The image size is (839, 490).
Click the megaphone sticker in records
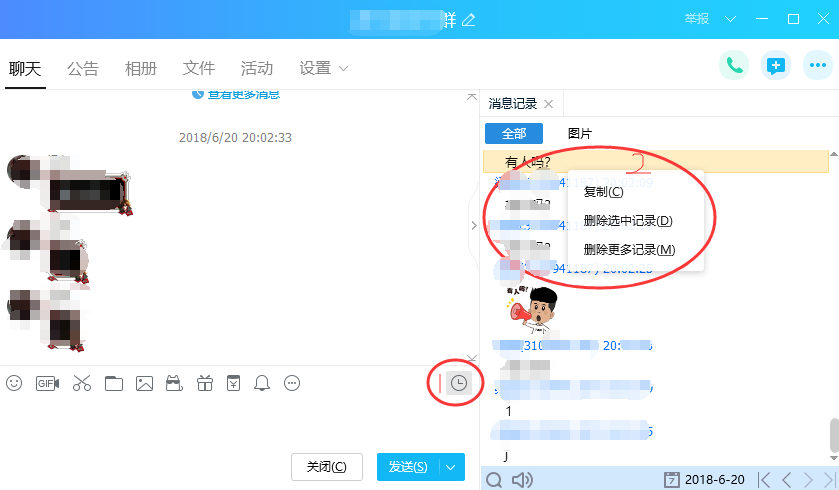coord(532,310)
